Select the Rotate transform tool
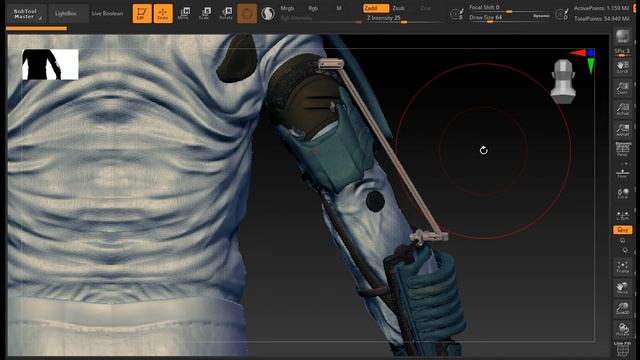Viewport: 640px width, 360px height. (x=226, y=13)
